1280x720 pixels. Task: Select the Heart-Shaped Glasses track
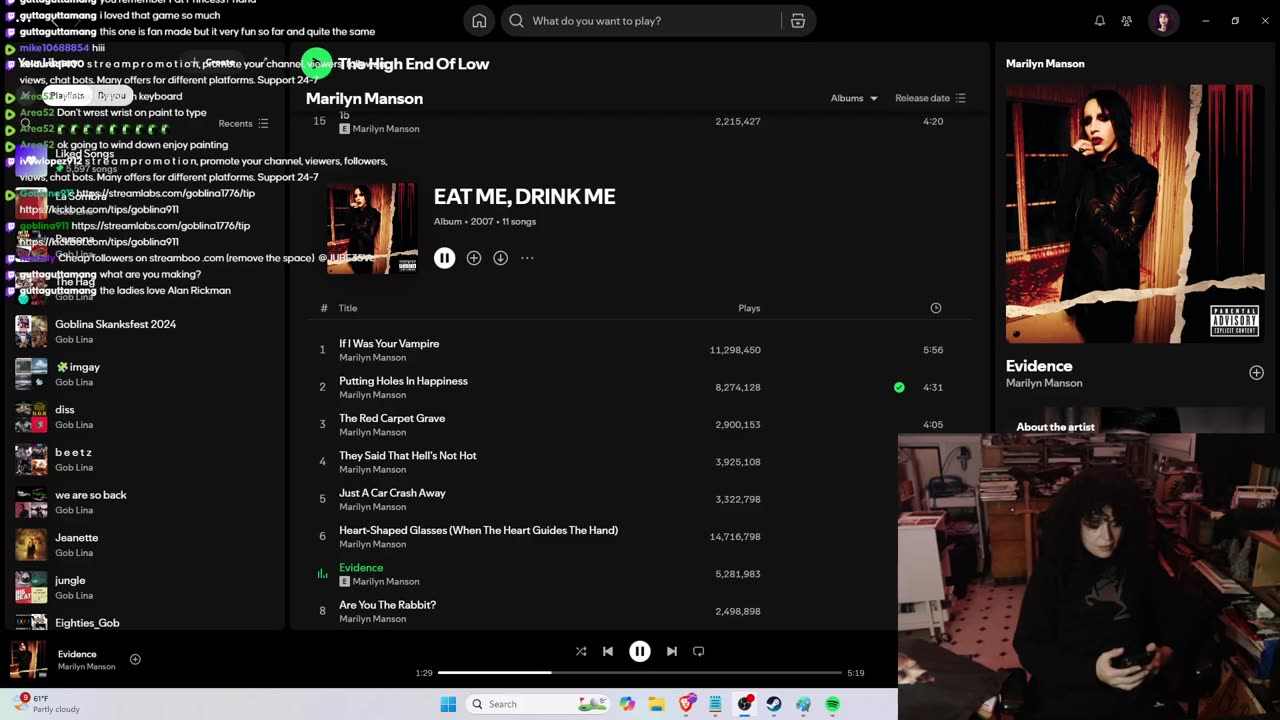click(478, 530)
